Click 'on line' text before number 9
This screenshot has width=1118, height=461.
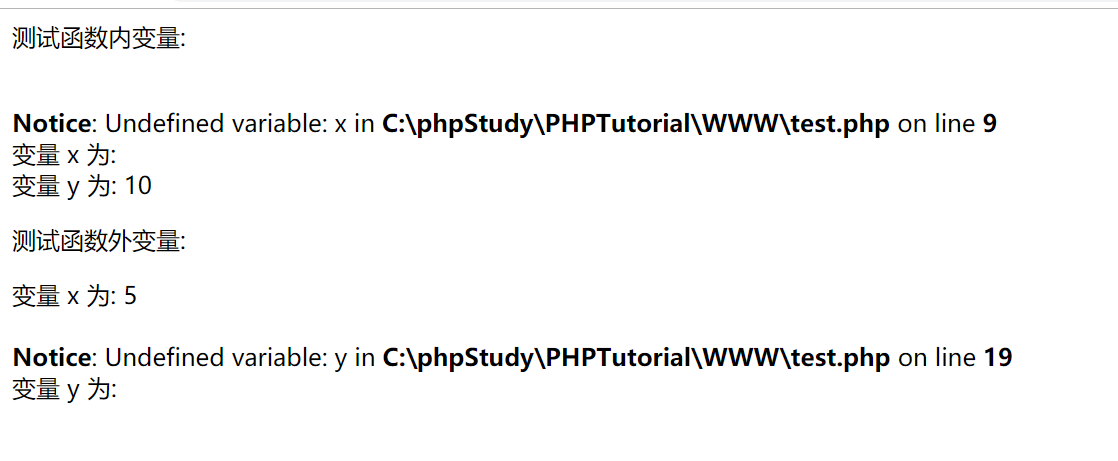point(936,124)
